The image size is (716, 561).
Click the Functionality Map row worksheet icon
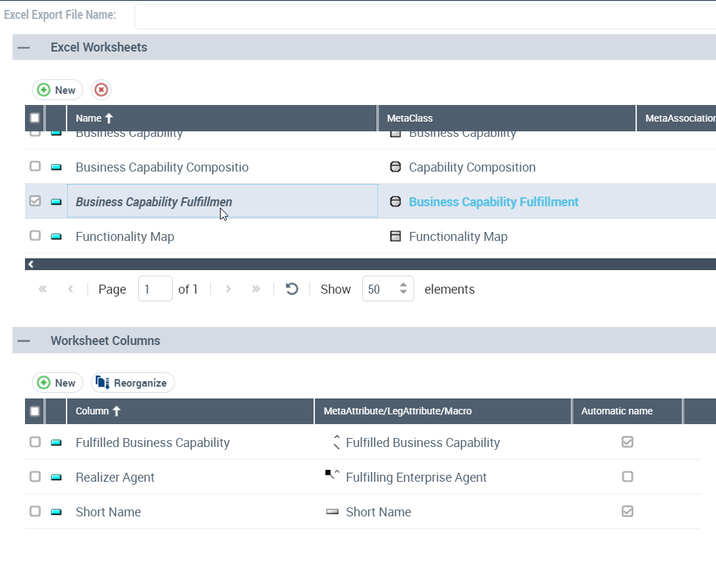pos(56,237)
